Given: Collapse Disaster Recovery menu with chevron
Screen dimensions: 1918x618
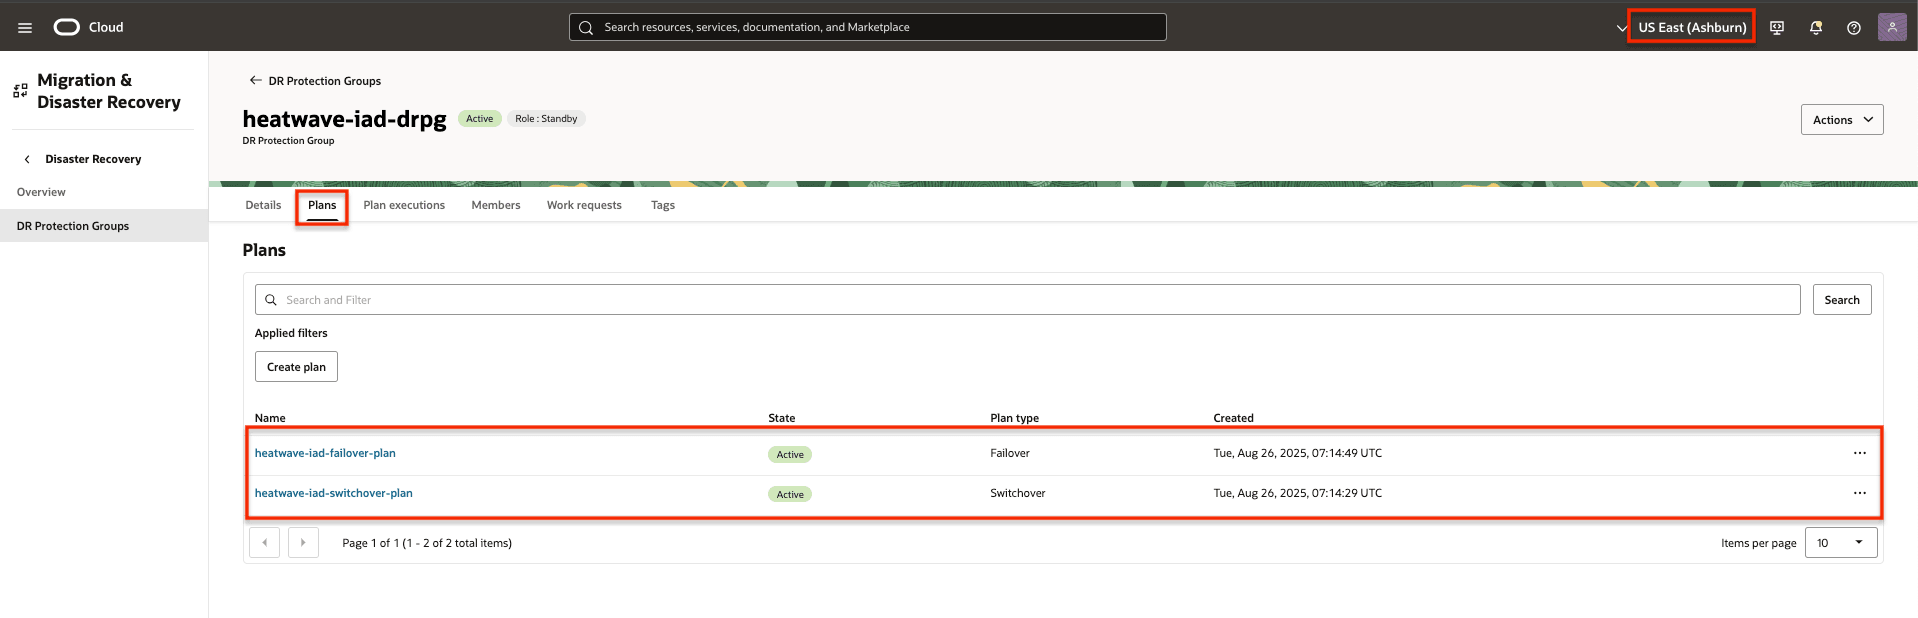Looking at the screenshot, I should coord(27,159).
